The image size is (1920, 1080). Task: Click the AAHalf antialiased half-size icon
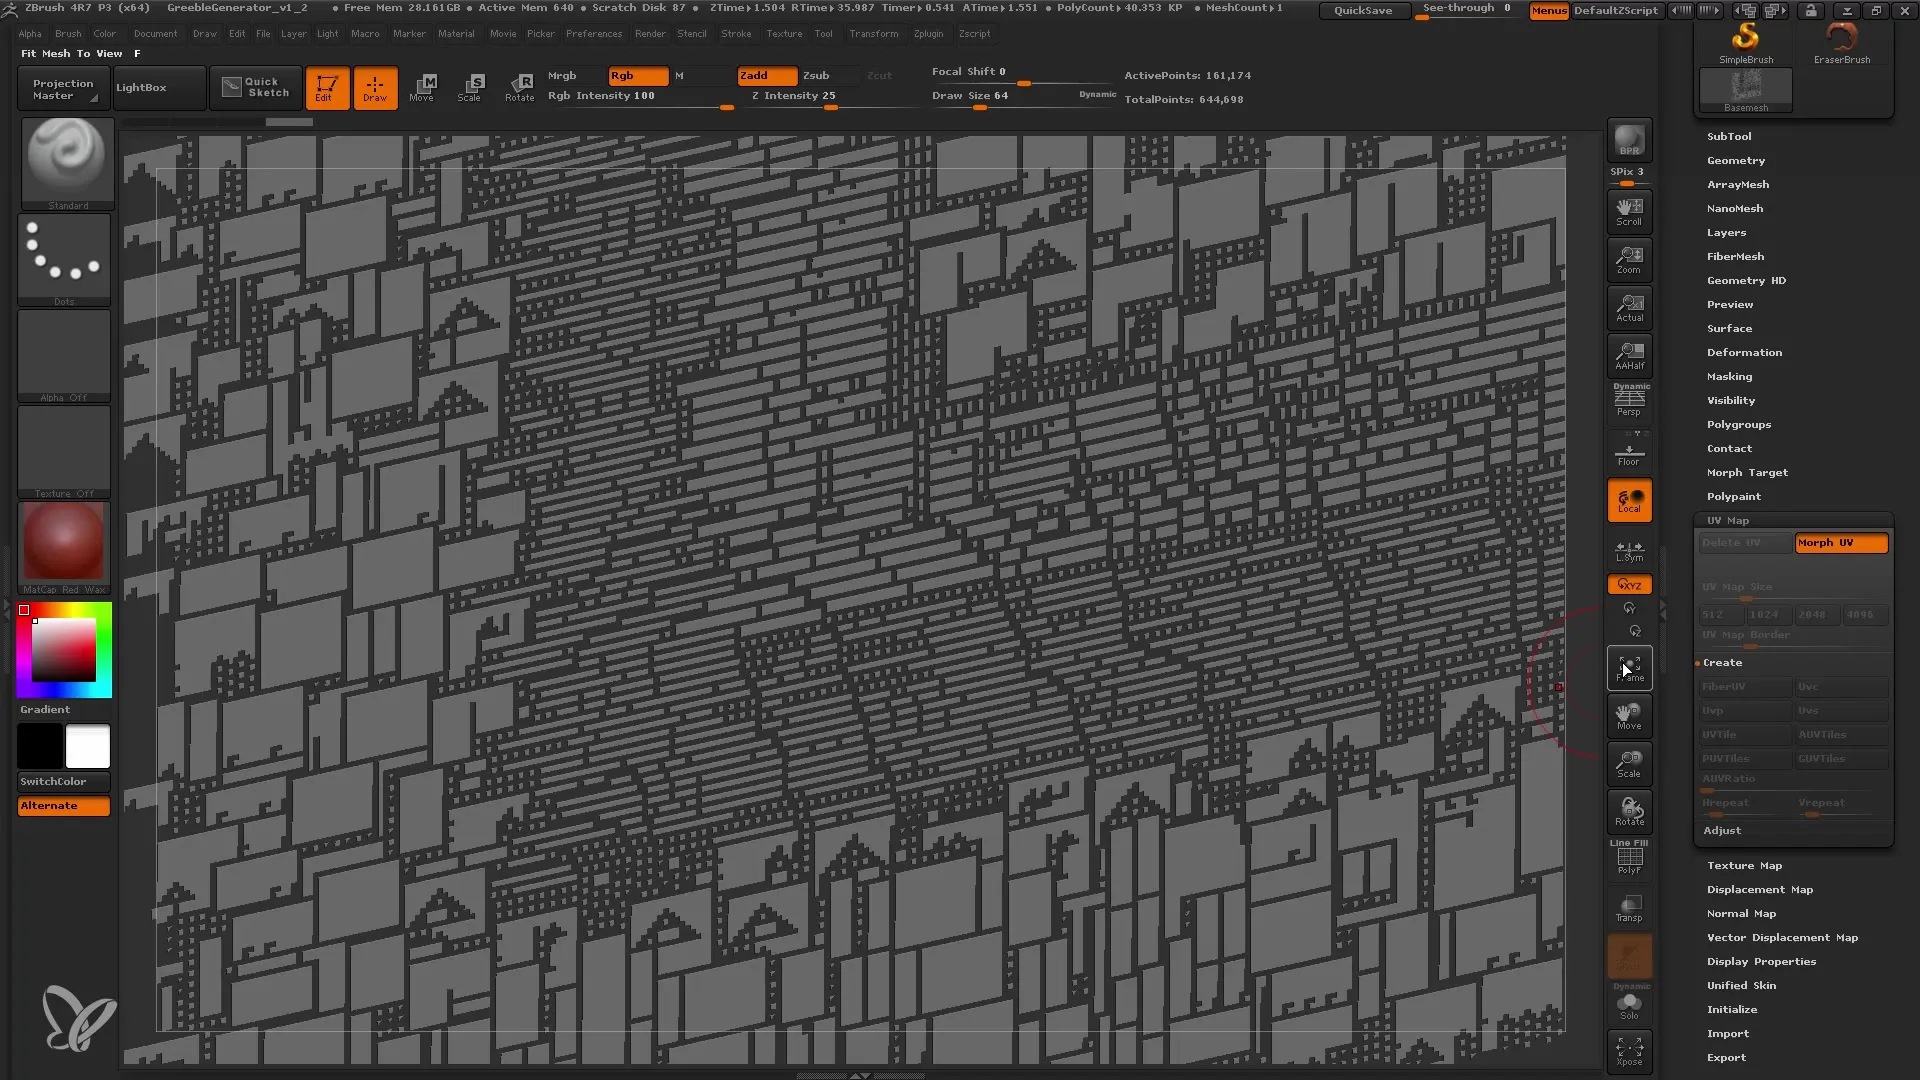(x=1629, y=355)
